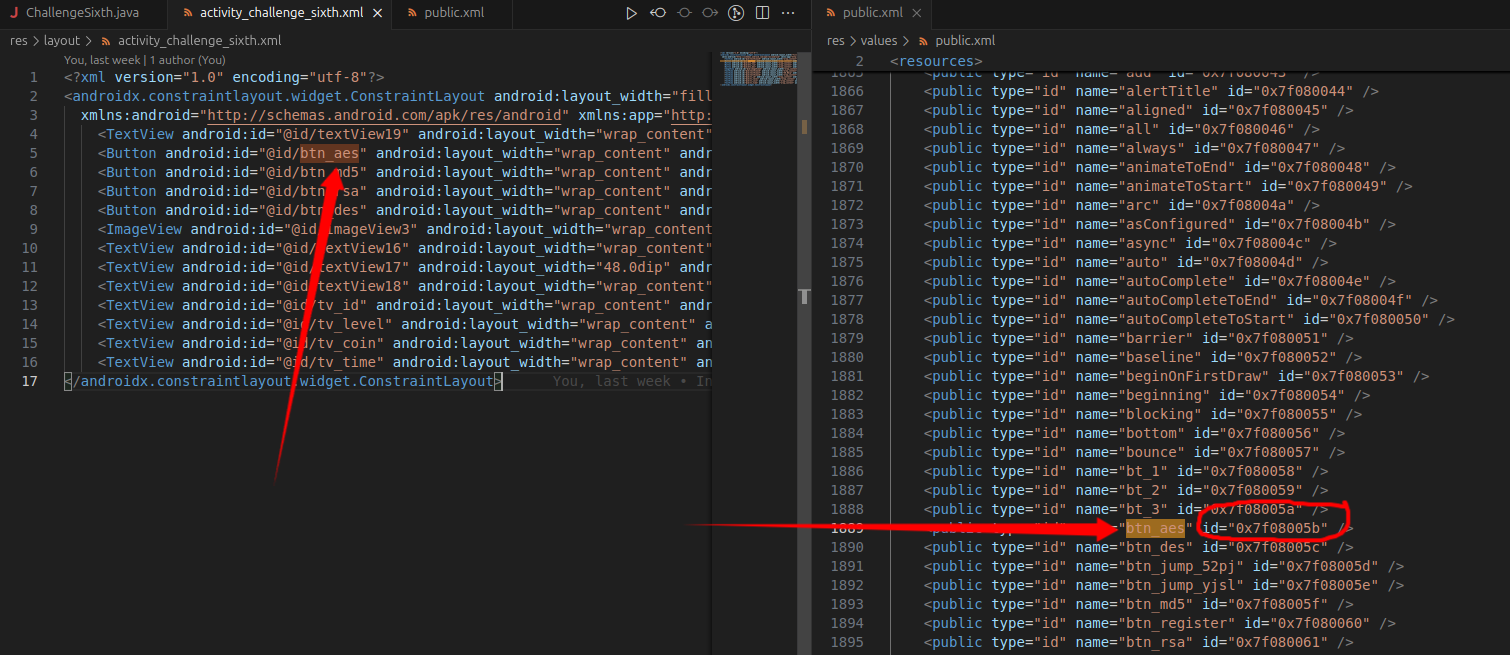Open the More Actions ellipsis menu
1510x655 pixels.
point(789,13)
